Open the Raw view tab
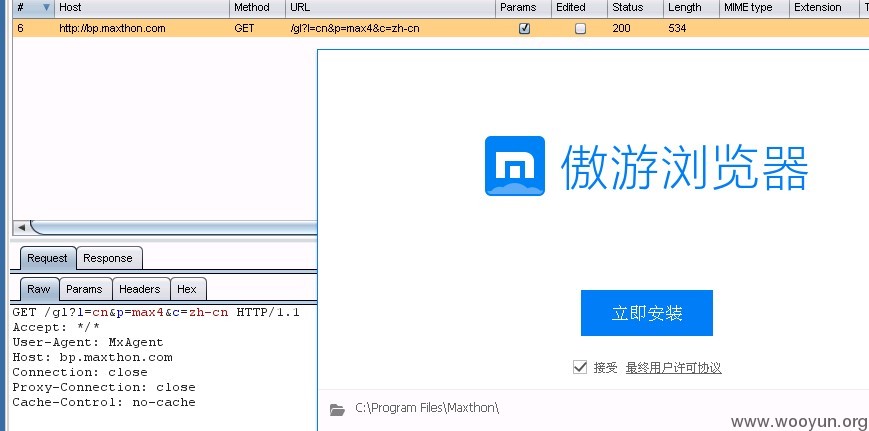The height and width of the screenshot is (431, 869). pyautogui.click(x=39, y=289)
